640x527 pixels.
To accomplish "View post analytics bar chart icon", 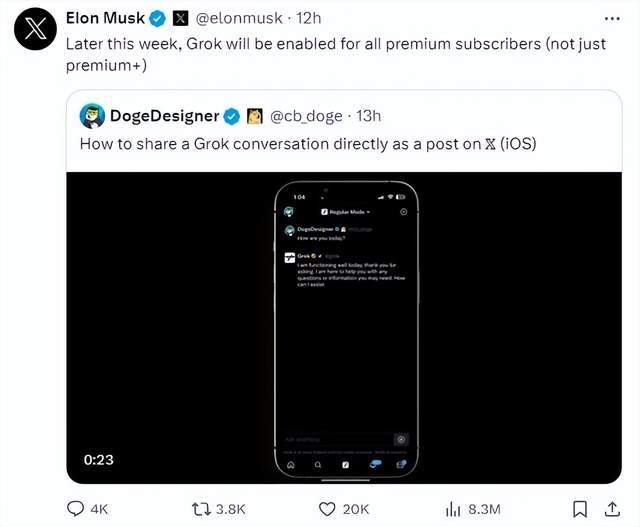I will click(453, 509).
